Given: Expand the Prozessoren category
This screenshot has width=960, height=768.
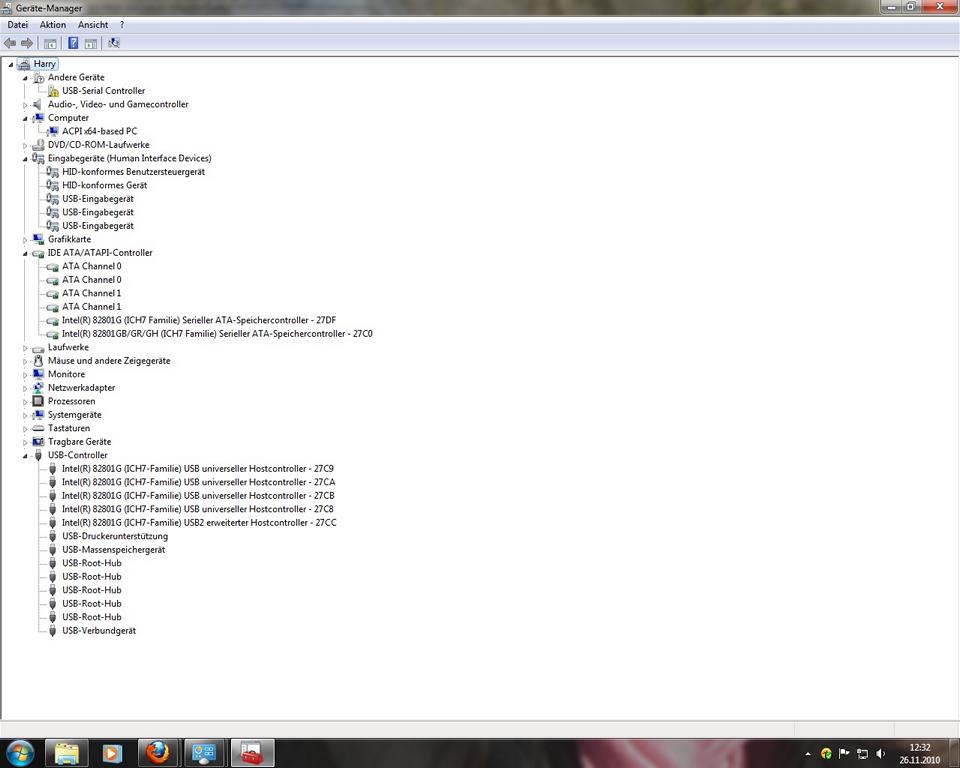Looking at the screenshot, I should point(25,402).
